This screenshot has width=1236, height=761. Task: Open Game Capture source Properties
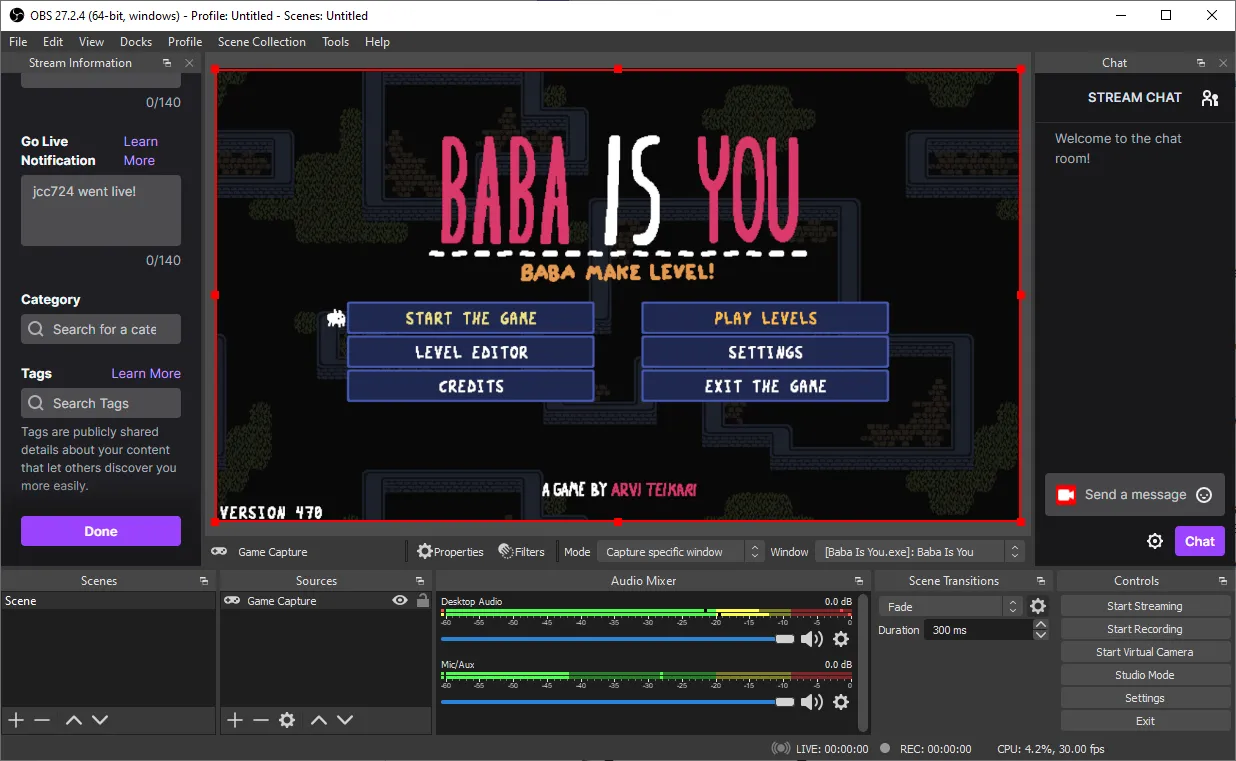click(450, 552)
